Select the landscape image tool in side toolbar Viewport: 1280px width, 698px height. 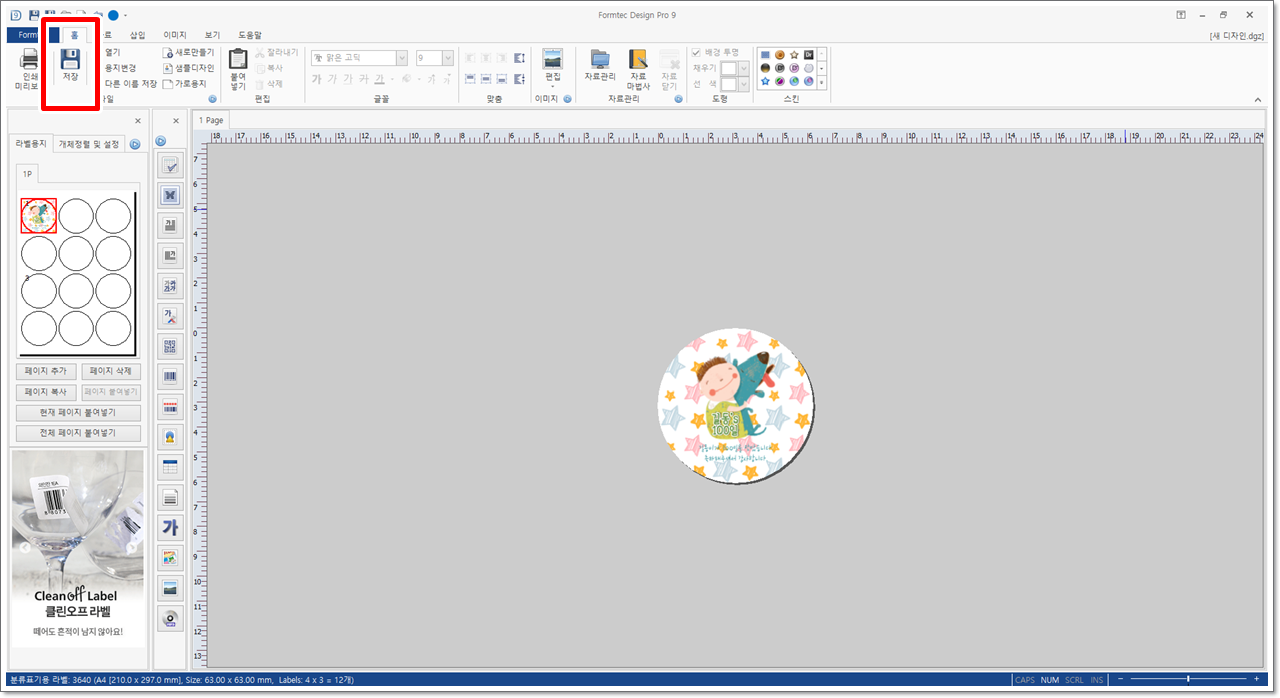point(170,588)
